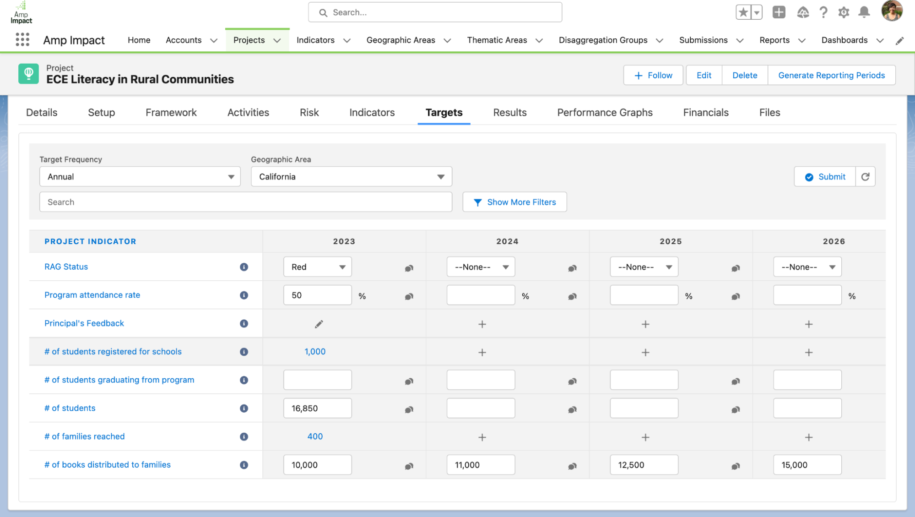This screenshot has width=915, height=517.
Task: Open # of books distributed to families link
Action: point(107,465)
